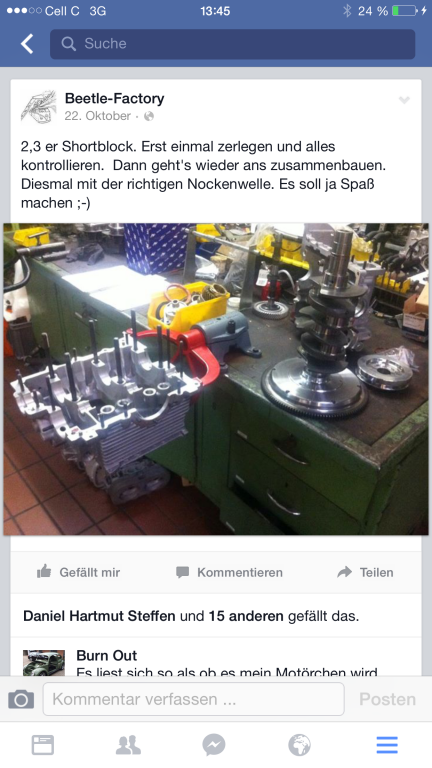View the 15 anderen likes list
Image resolution: width=432 pixels, height=768 pixels.
tap(246, 616)
